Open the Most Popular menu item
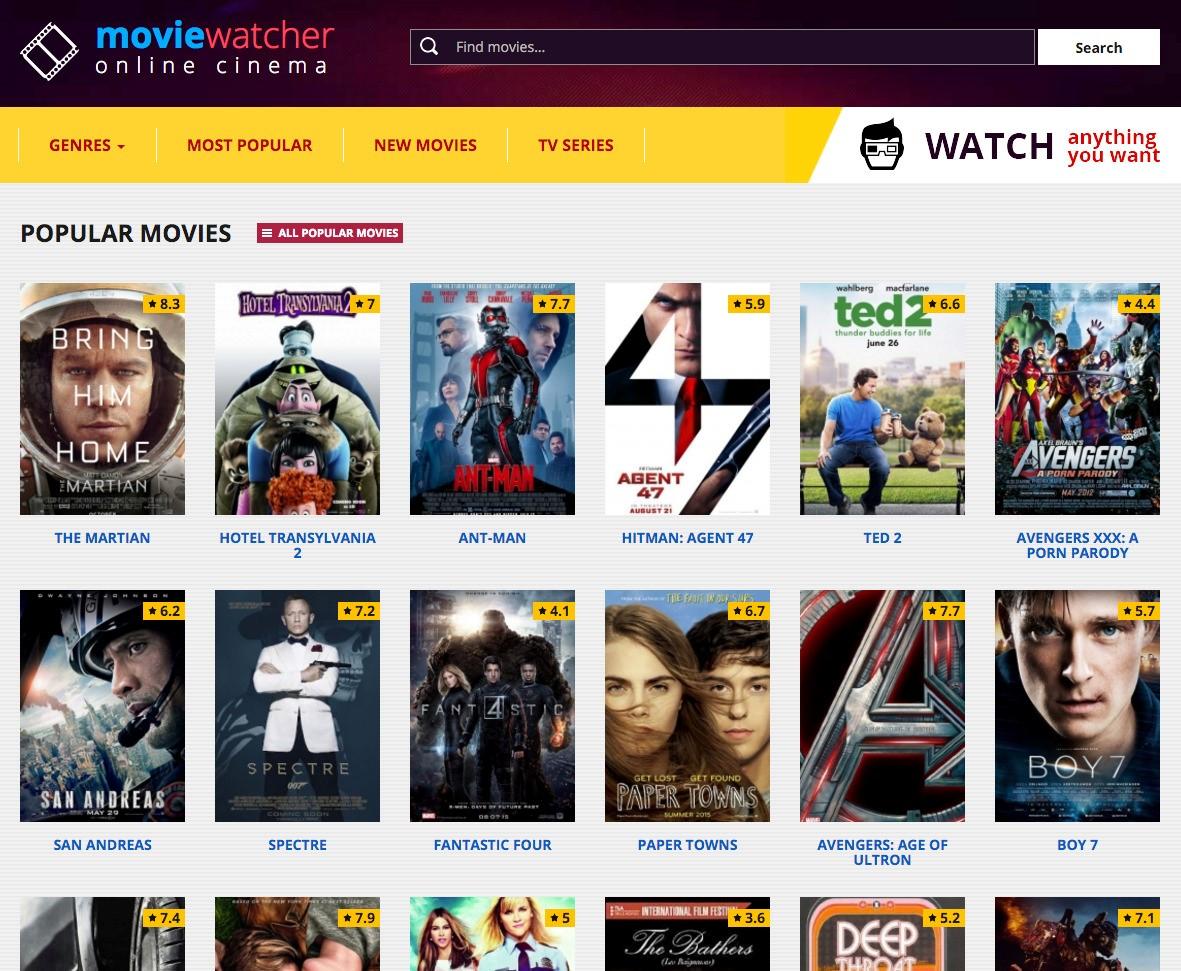1181x971 pixels. (249, 145)
